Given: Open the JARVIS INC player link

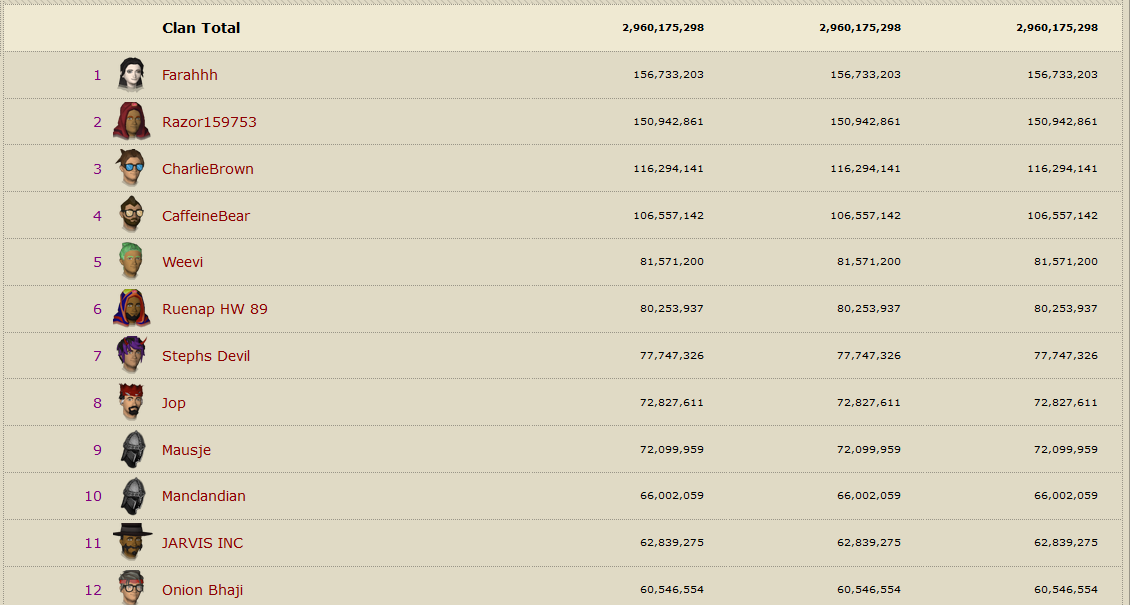Looking at the screenshot, I should pos(202,543).
